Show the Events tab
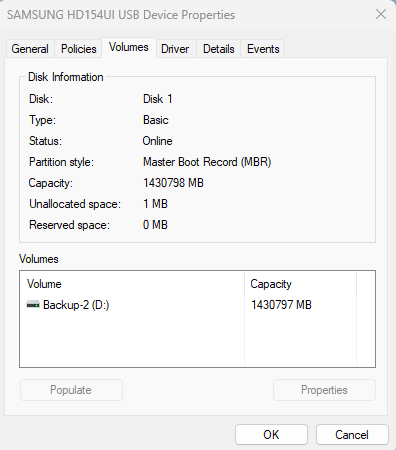This screenshot has width=396, height=450. click(x=263, y=49)
